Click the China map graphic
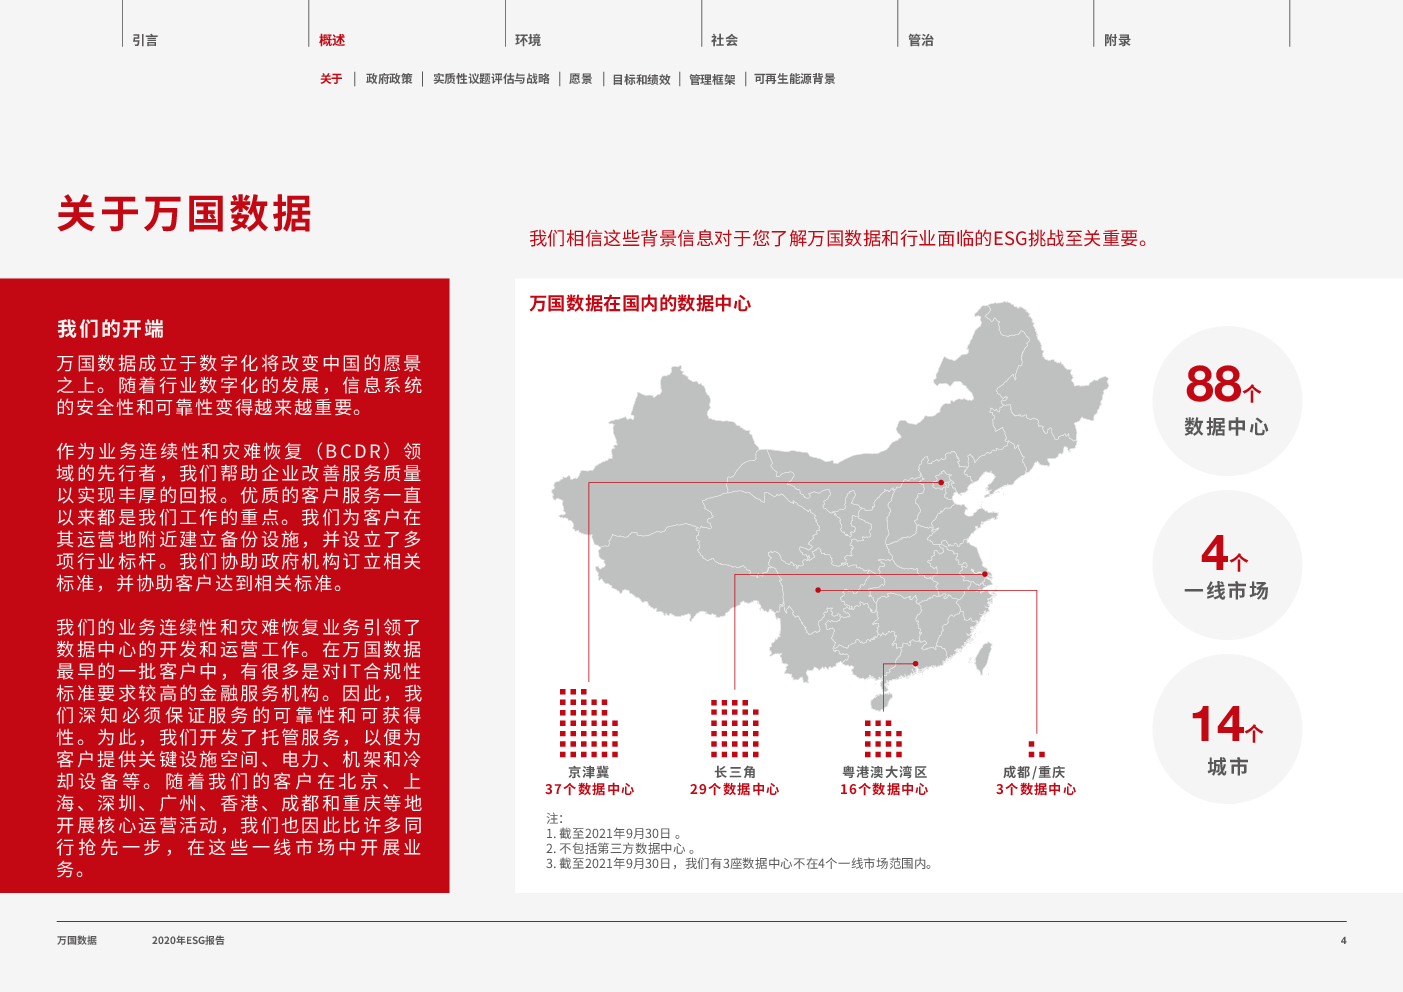 [830, 505]
